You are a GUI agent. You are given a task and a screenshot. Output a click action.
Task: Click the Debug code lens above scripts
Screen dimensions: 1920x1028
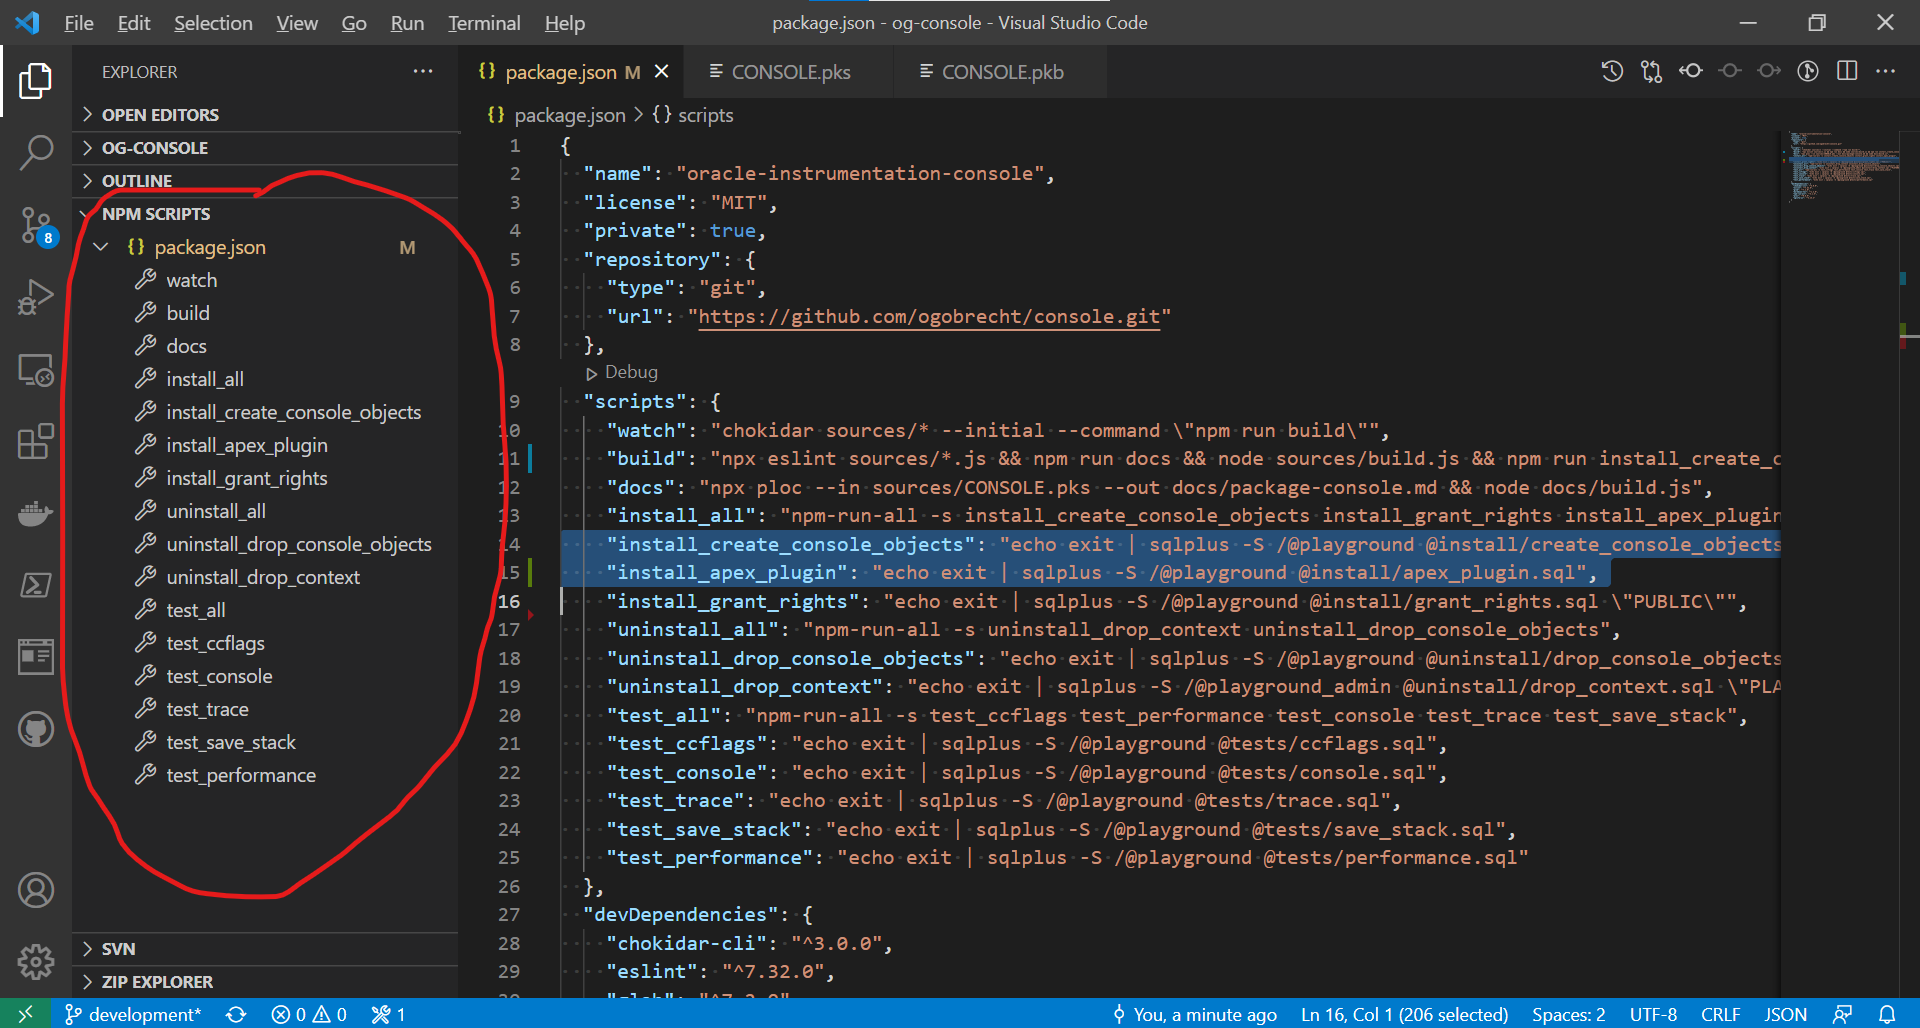[x=629, y=371]
